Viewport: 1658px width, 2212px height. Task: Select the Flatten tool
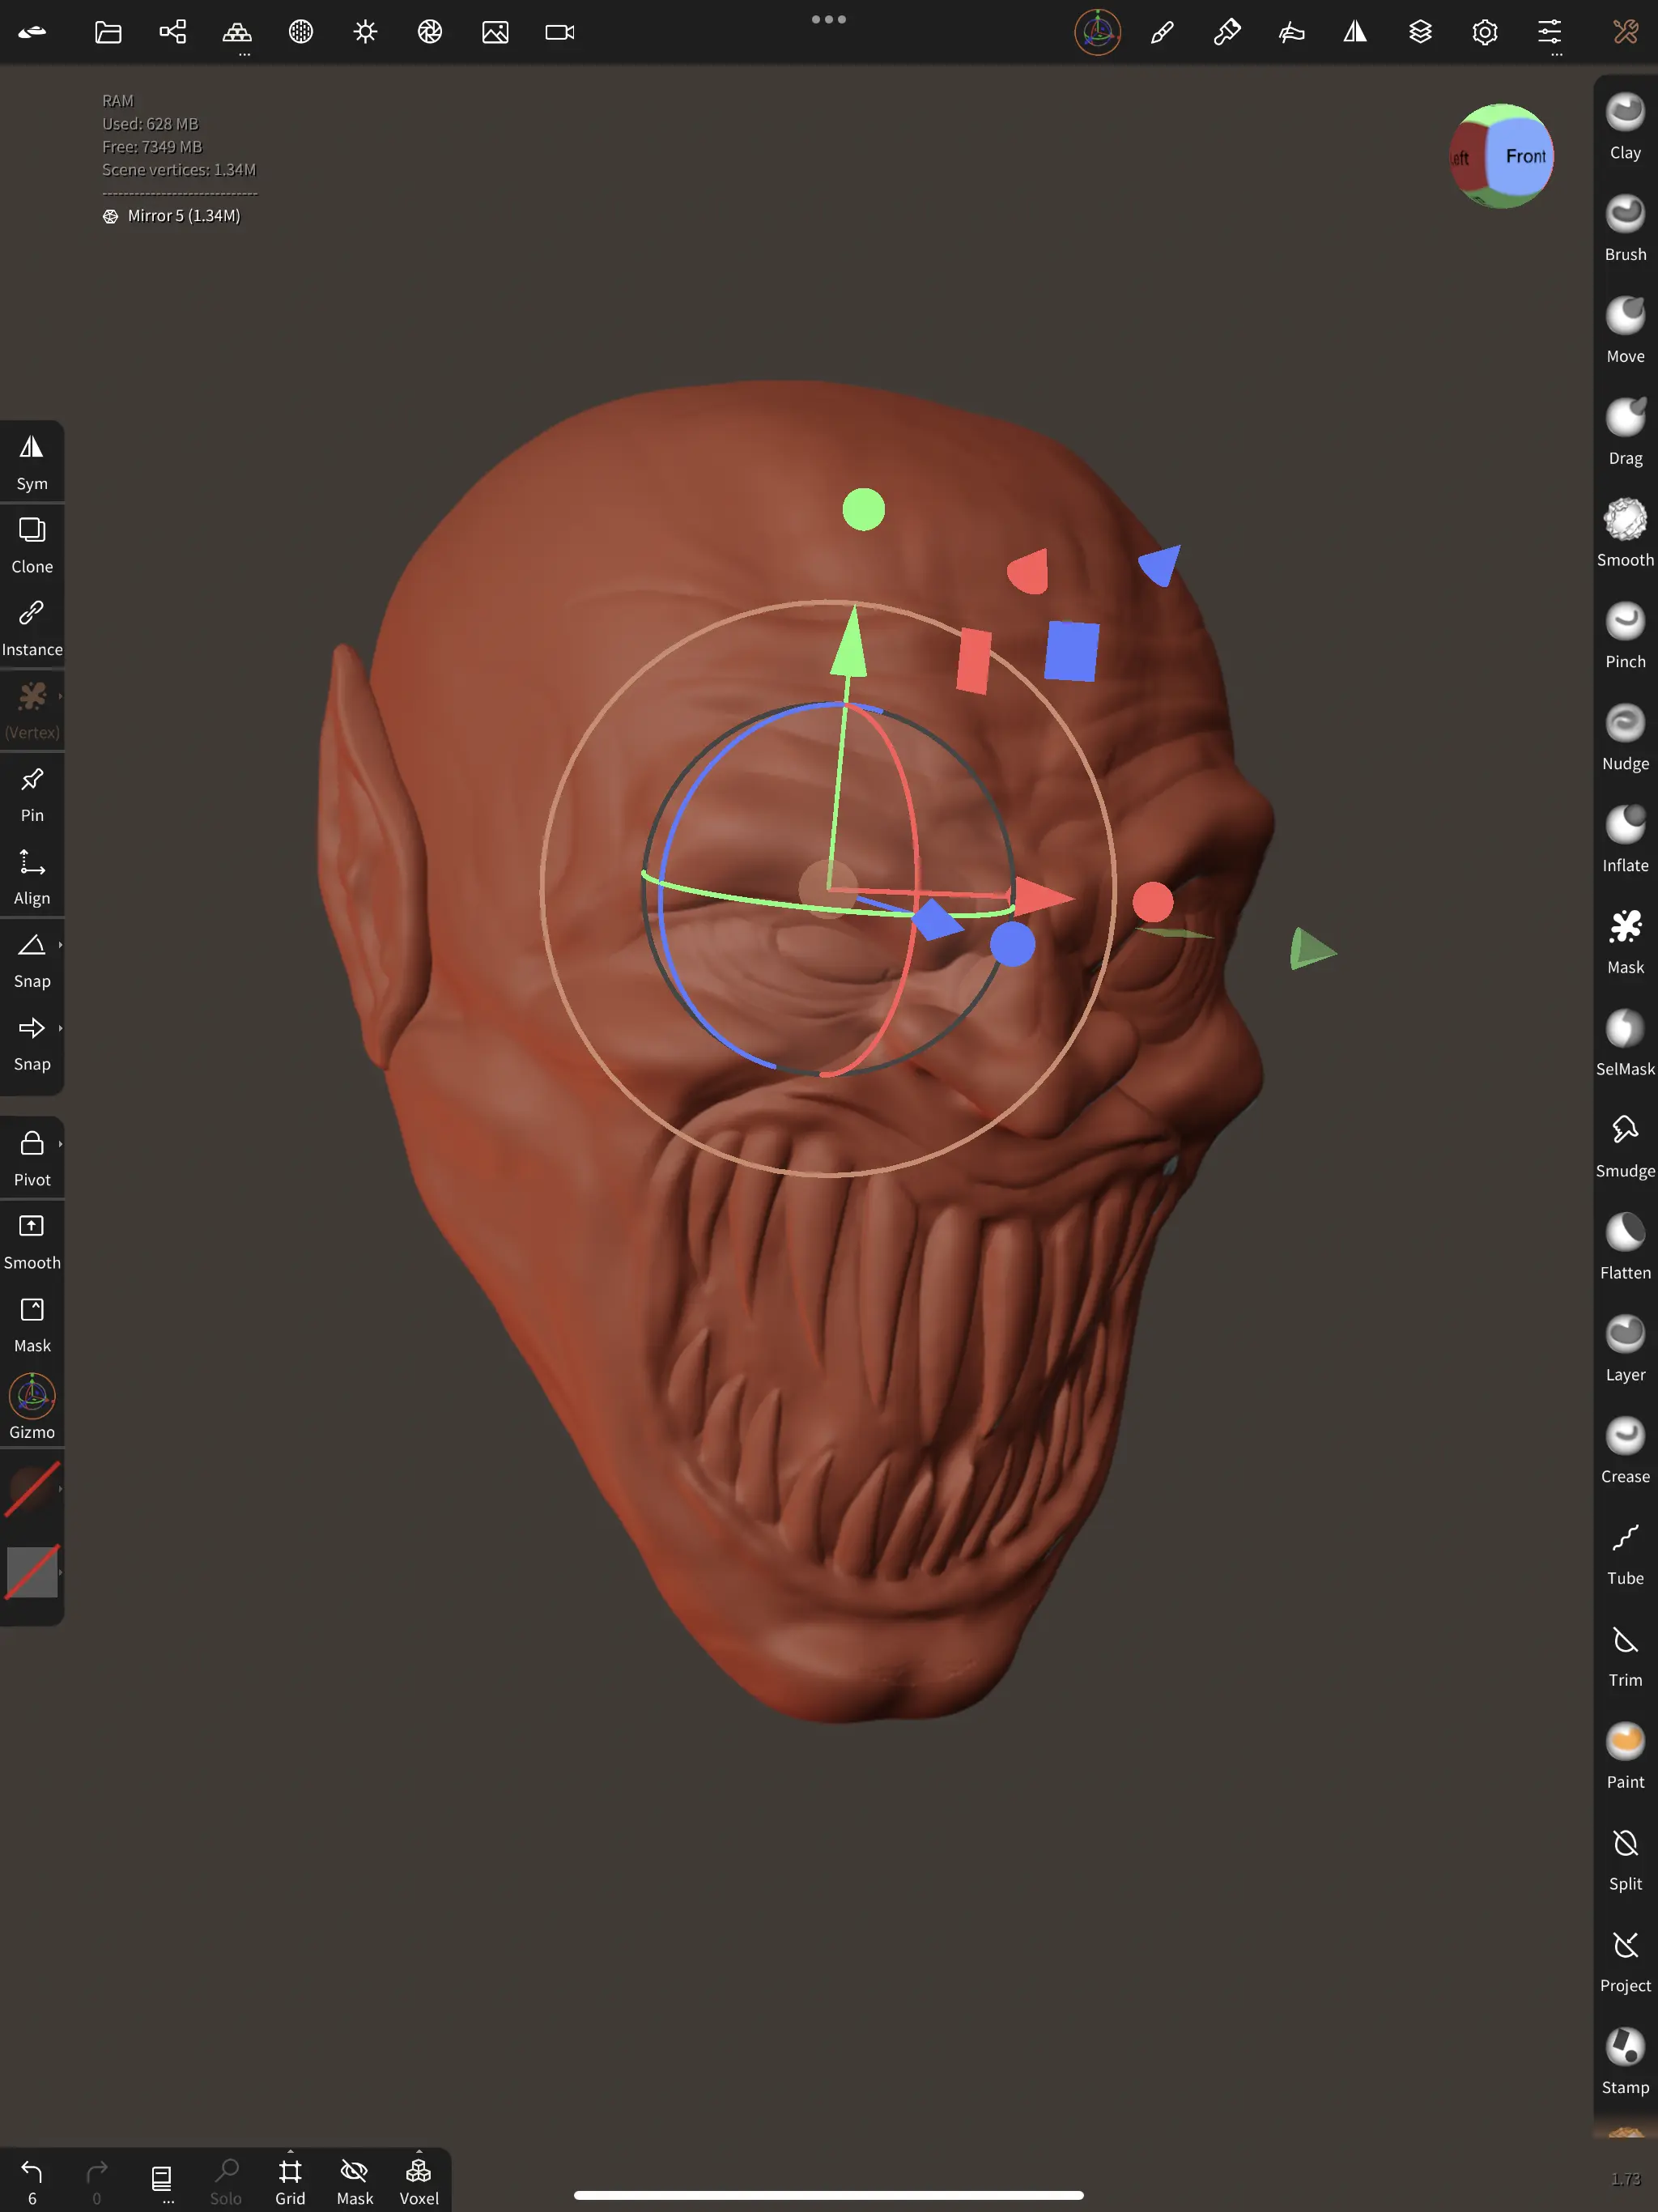pos(1625,1248)
